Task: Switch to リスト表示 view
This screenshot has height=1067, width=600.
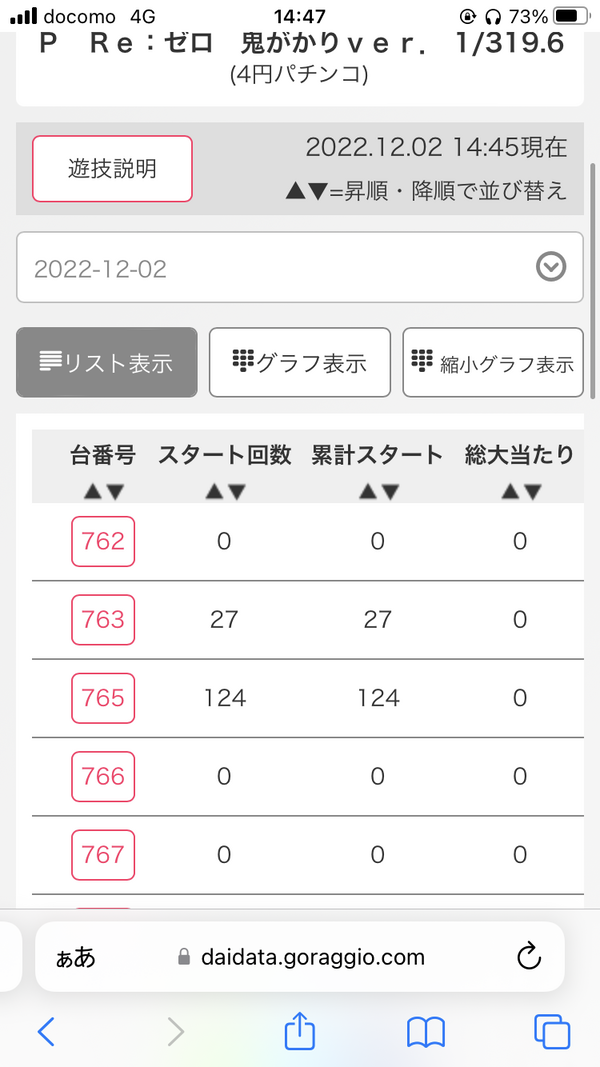Action: click(x=107, y=363)
